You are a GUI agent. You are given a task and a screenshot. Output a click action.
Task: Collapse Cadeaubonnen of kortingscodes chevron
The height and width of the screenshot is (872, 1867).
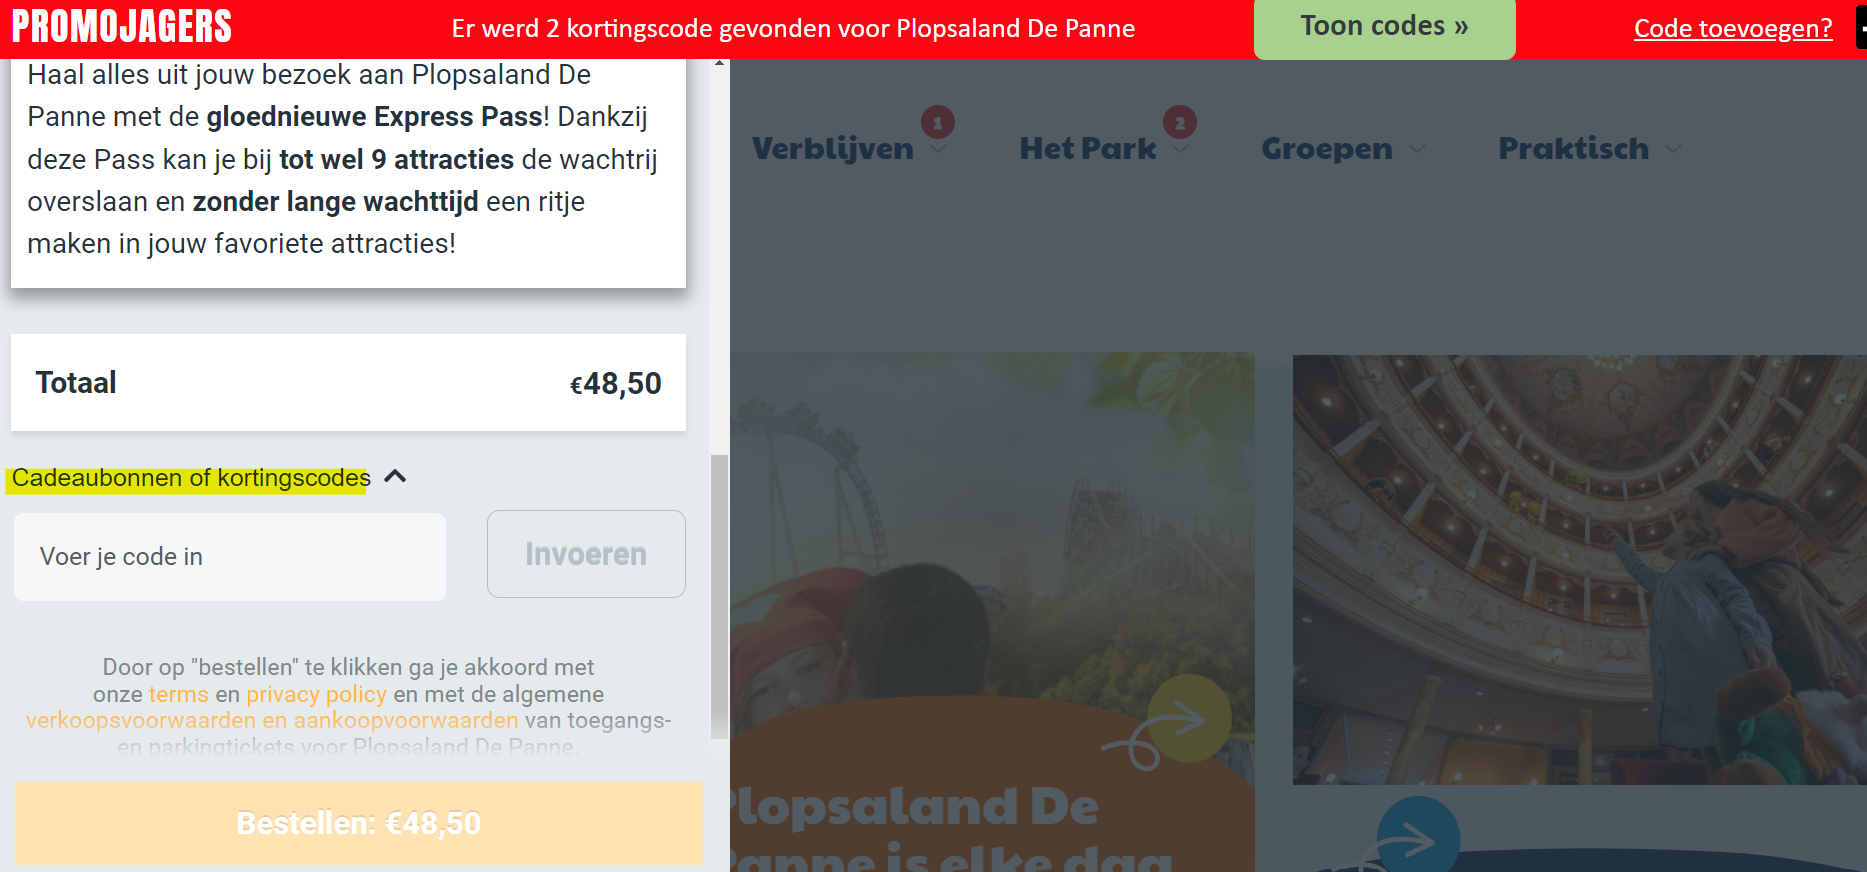point(396,477)
